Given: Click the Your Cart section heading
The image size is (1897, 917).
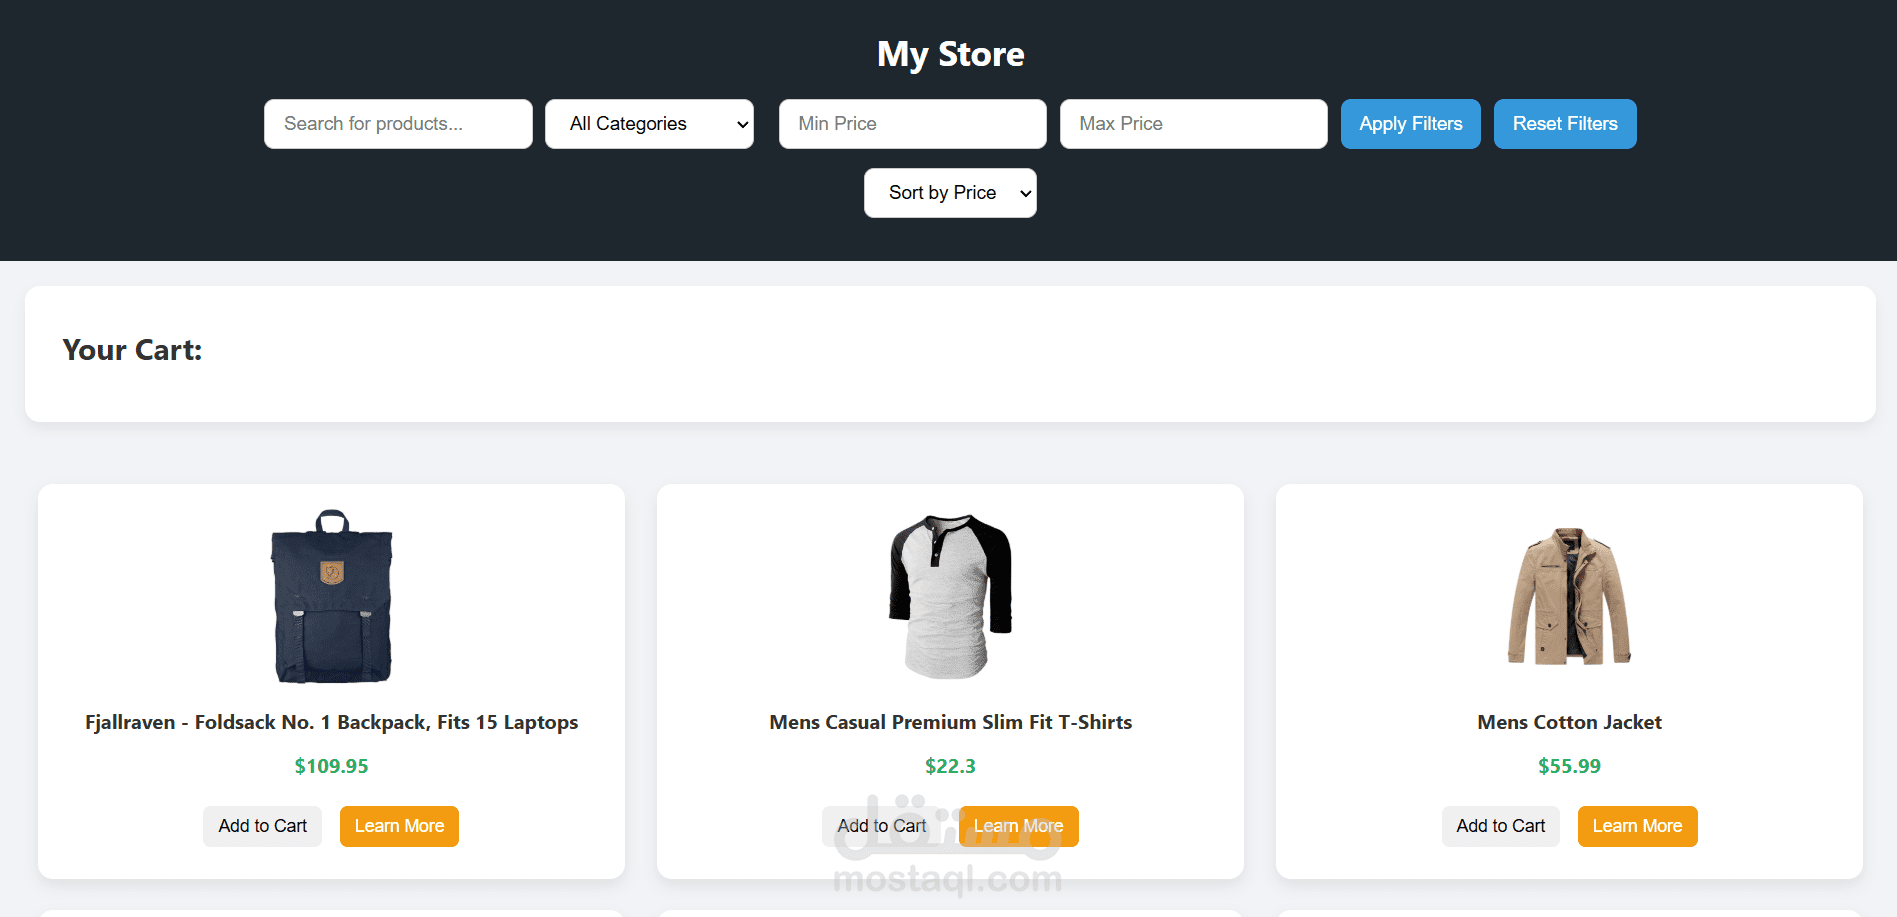Looking at the screenshot, I should click(132, 350).
